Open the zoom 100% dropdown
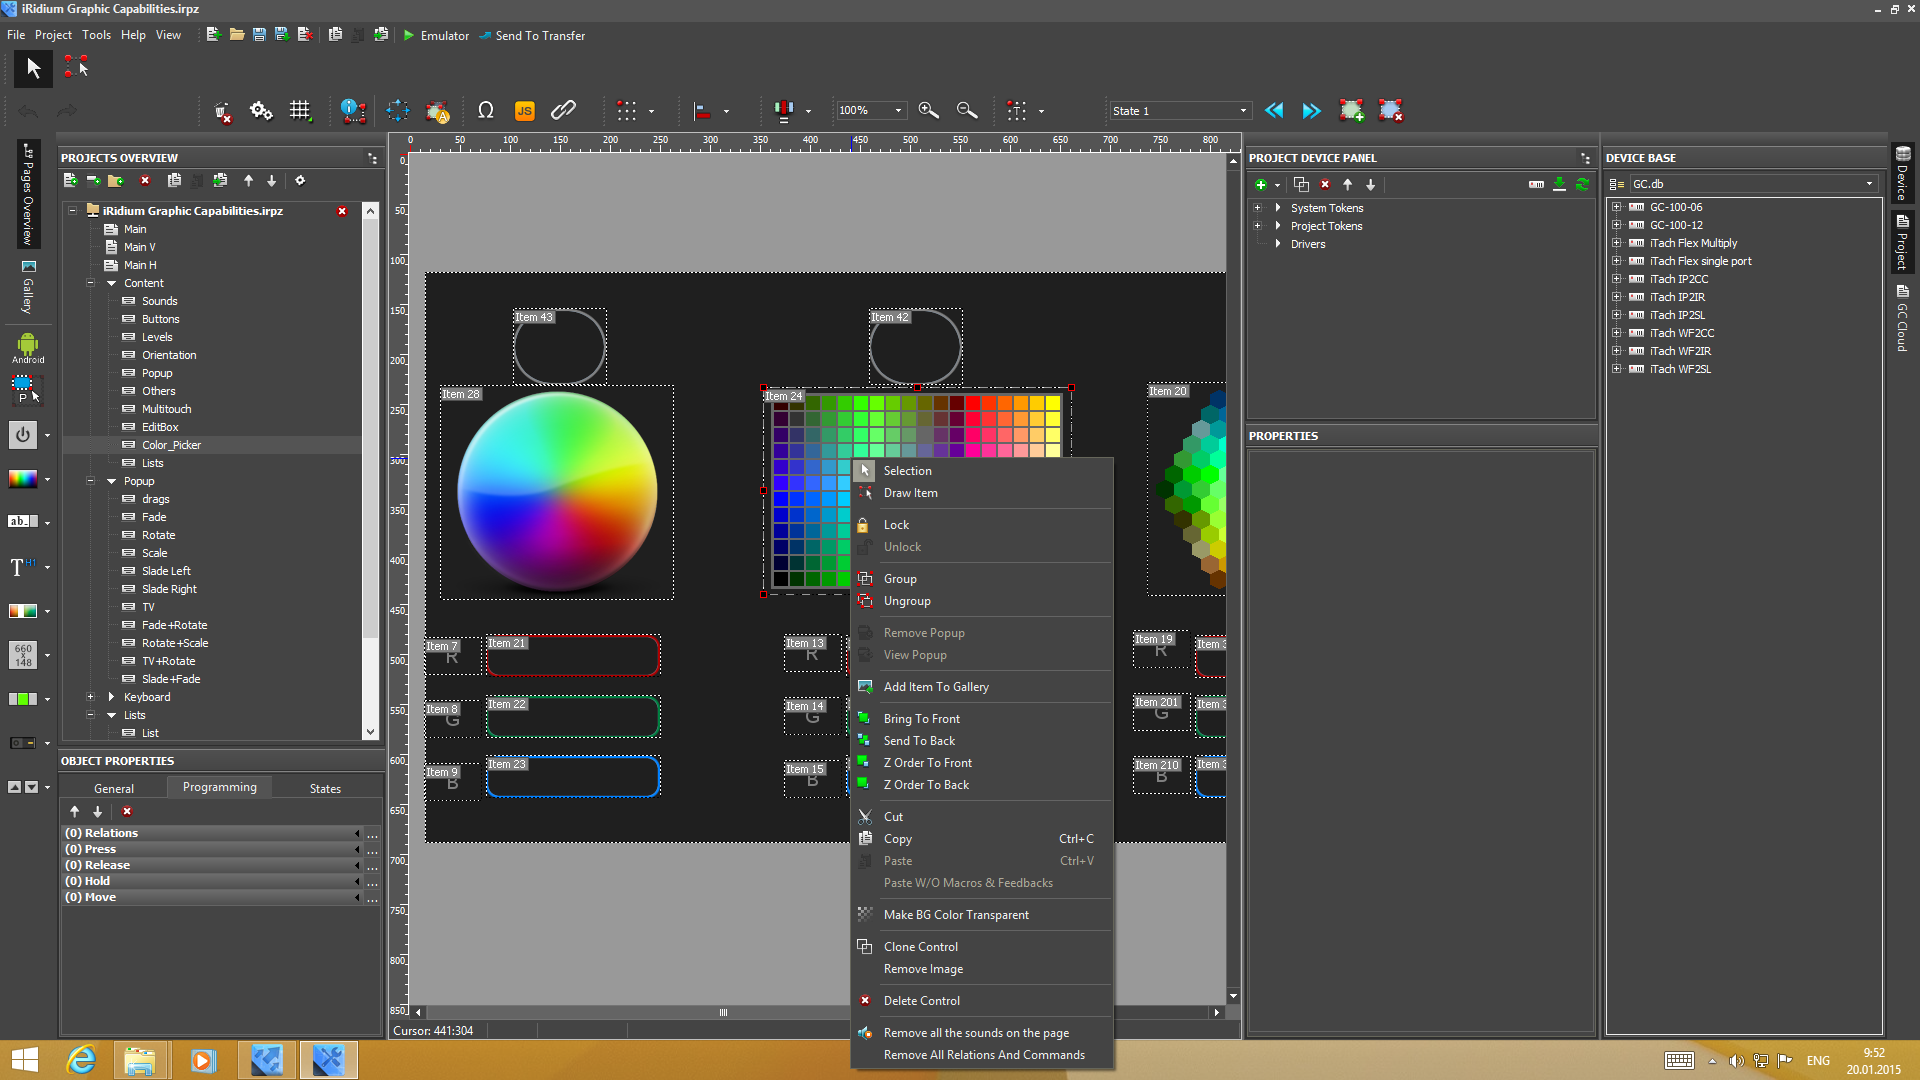1920x1080 pixels. [898, 111]
